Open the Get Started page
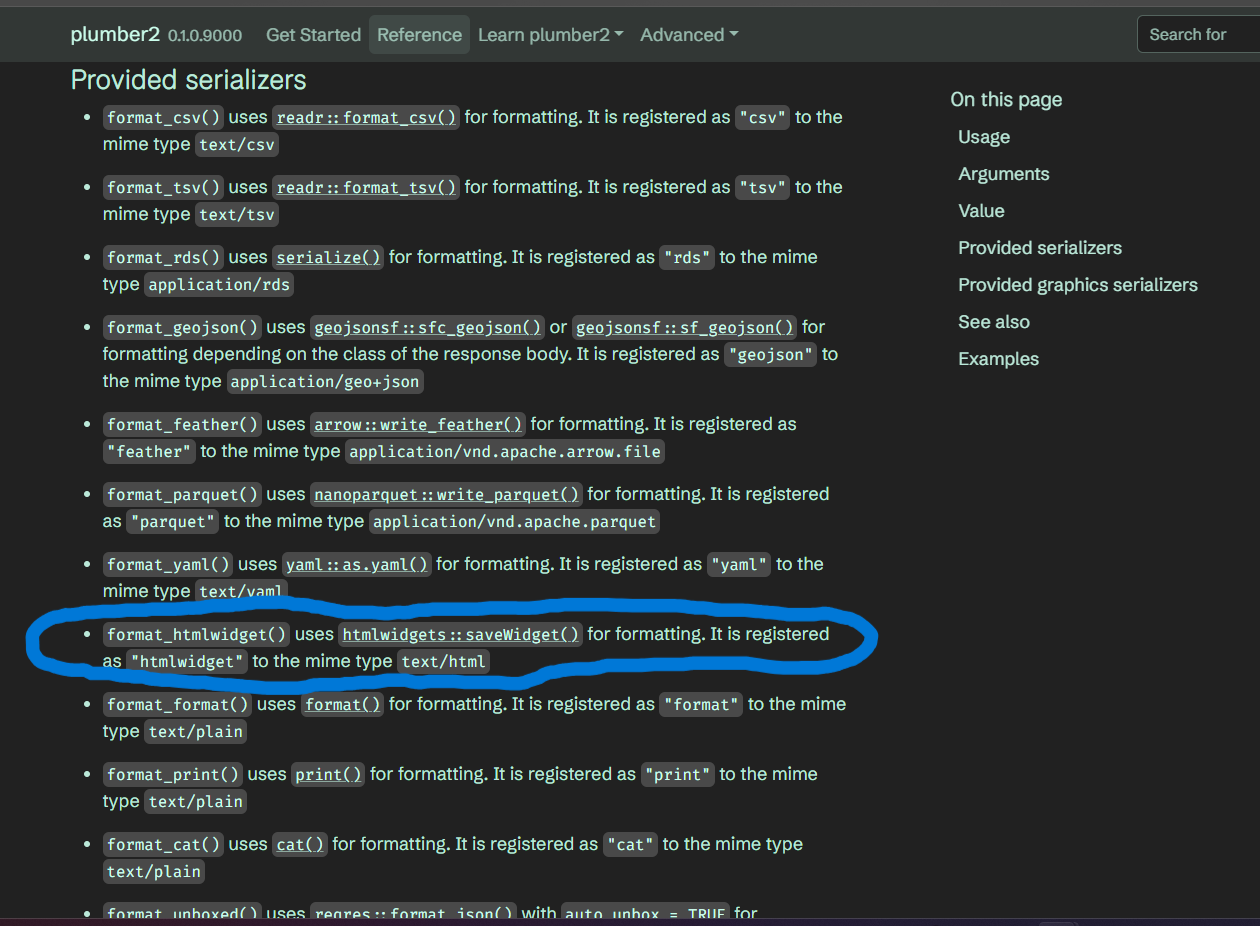1260x926 pixels. (x=313, y=34)
